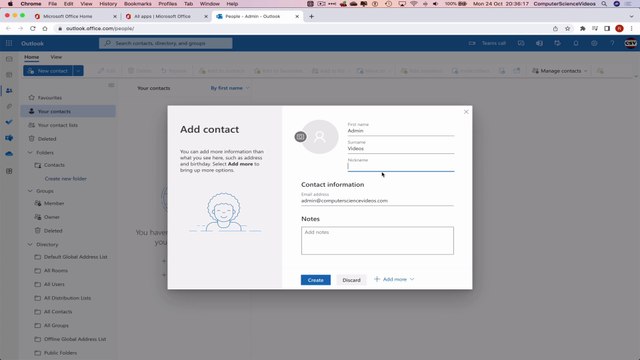This screenshot has height=360, width=640.
Task: Expand the New contact split dropdown arrow
Action: [x=78, y=71]
